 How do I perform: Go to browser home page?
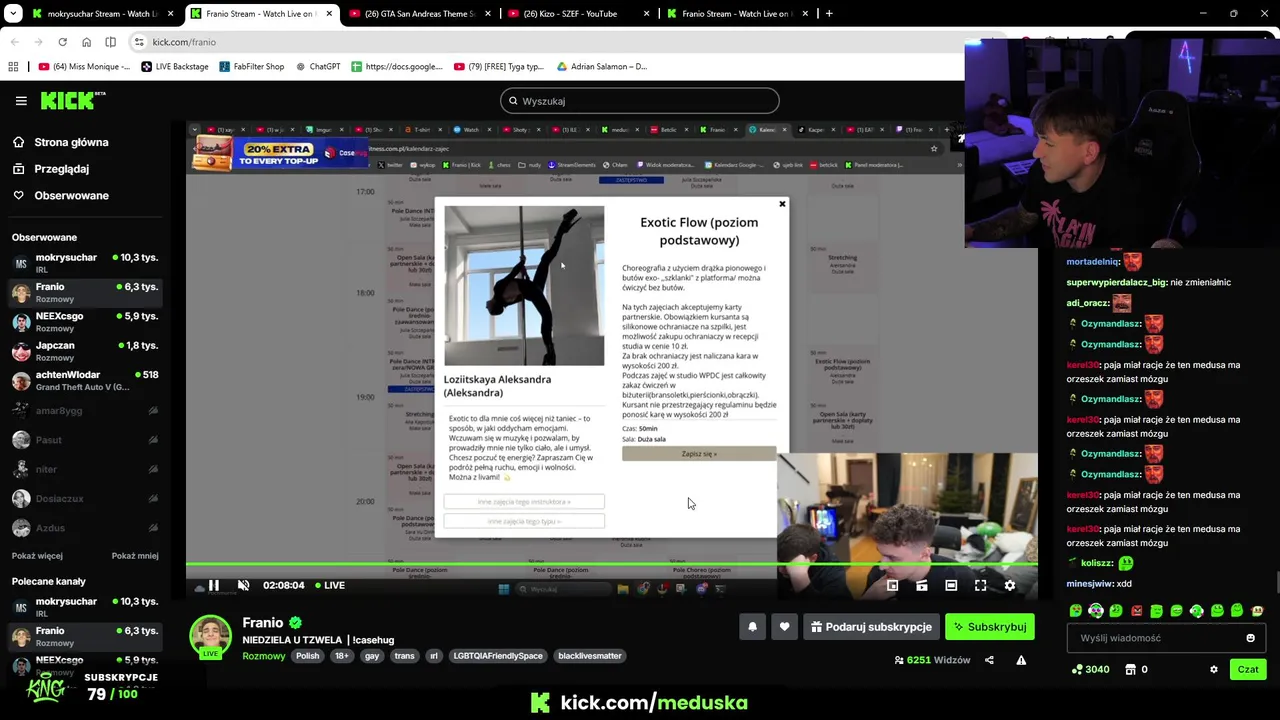click(87, 42)
